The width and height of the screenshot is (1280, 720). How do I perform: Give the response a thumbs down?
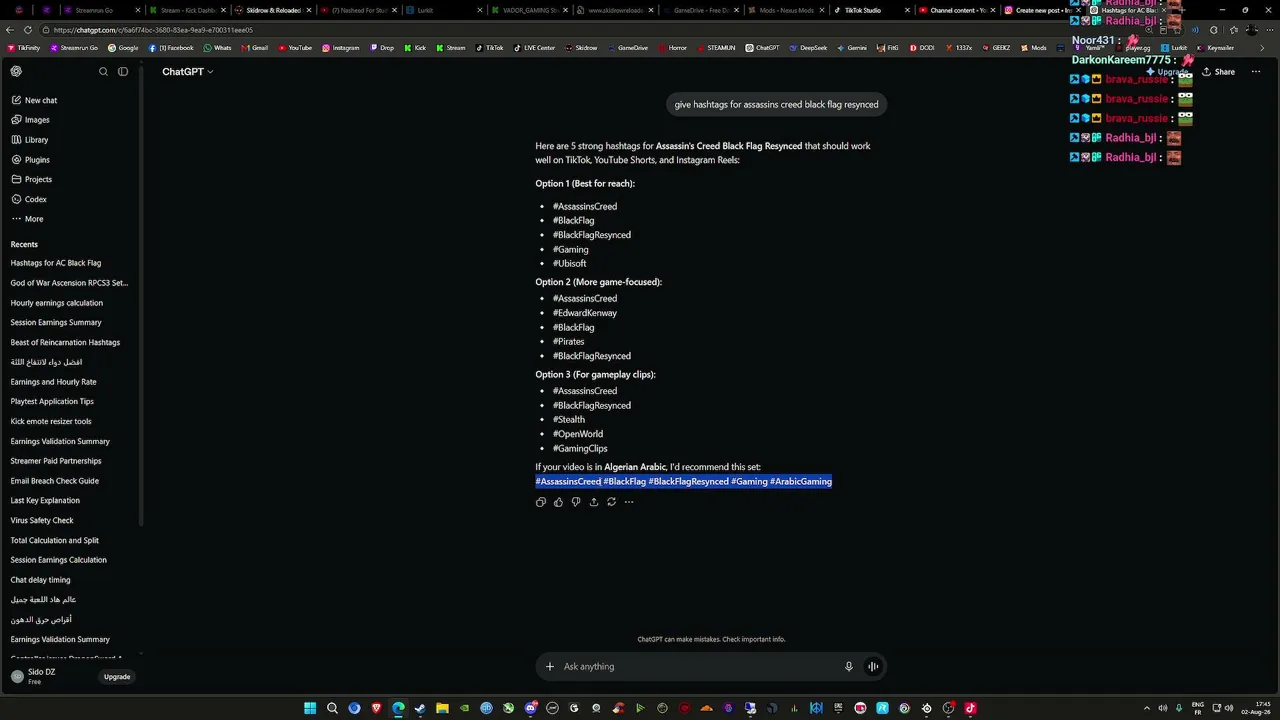click(576, 502)
